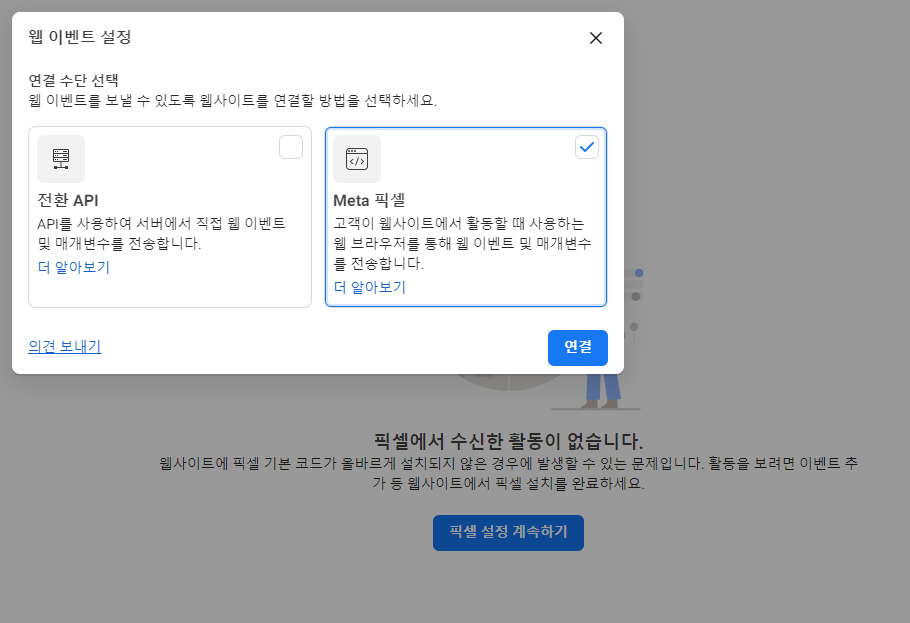Click the background text about 픽셀 기본 코드
910x623 pixels.
[508, 473]
